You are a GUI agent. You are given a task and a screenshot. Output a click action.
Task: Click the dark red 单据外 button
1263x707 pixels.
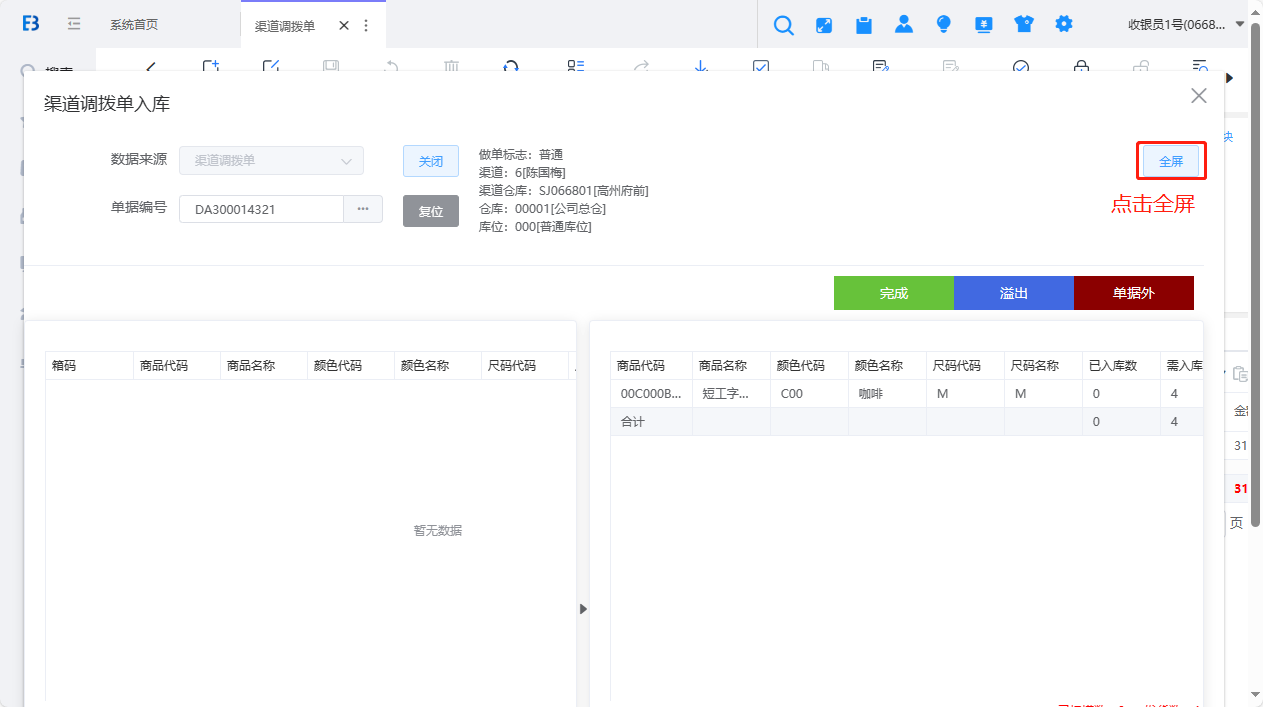1134,293
